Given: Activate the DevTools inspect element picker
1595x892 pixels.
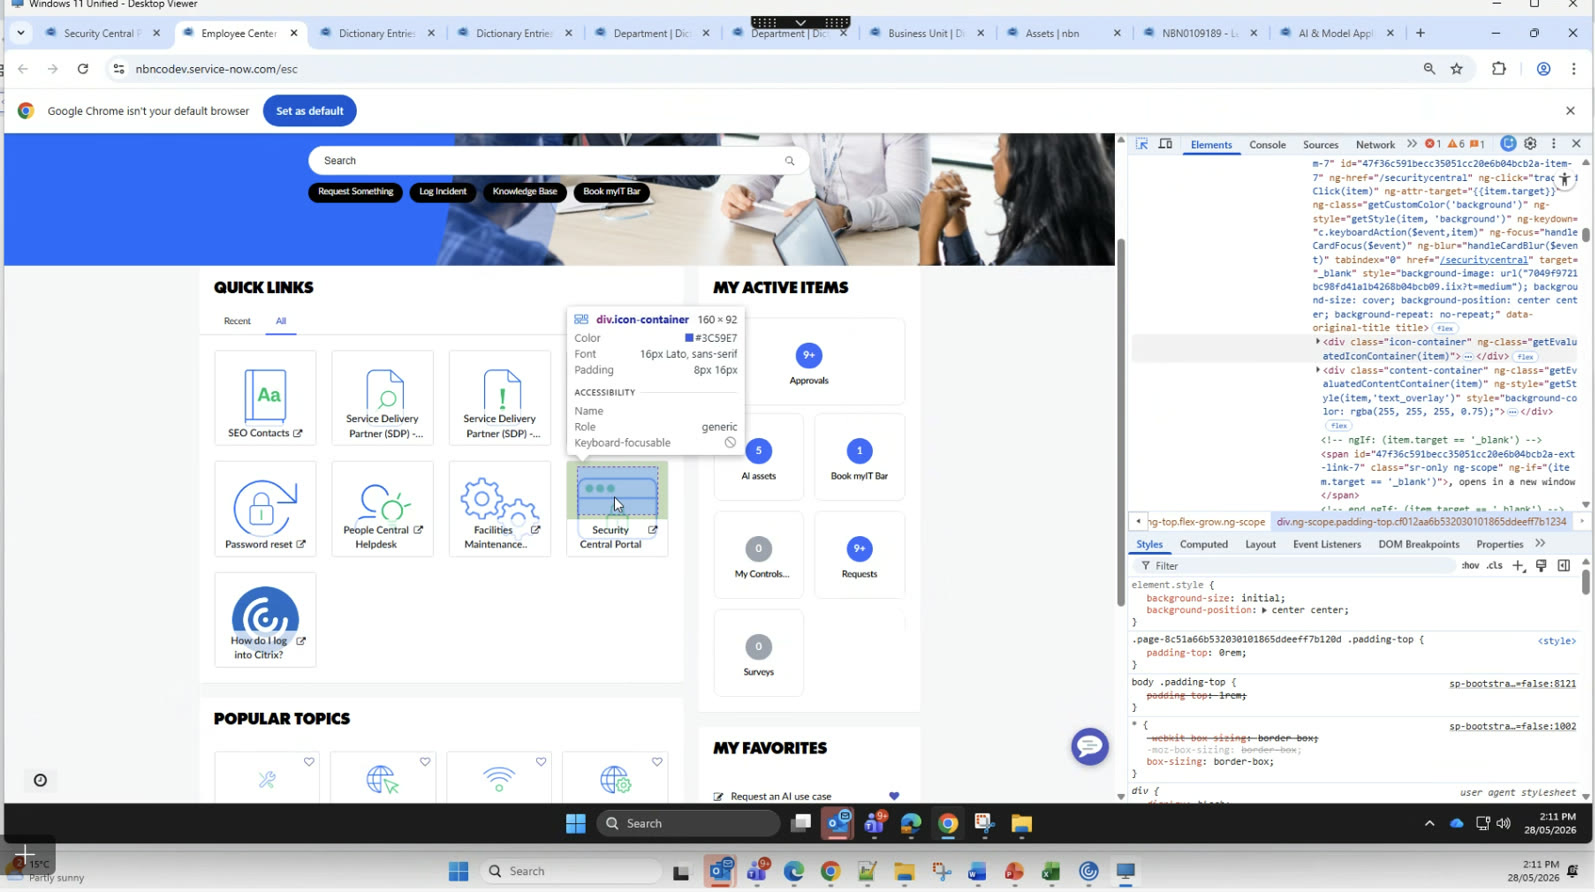Looking at the screenshot, I should (1142, 144).
